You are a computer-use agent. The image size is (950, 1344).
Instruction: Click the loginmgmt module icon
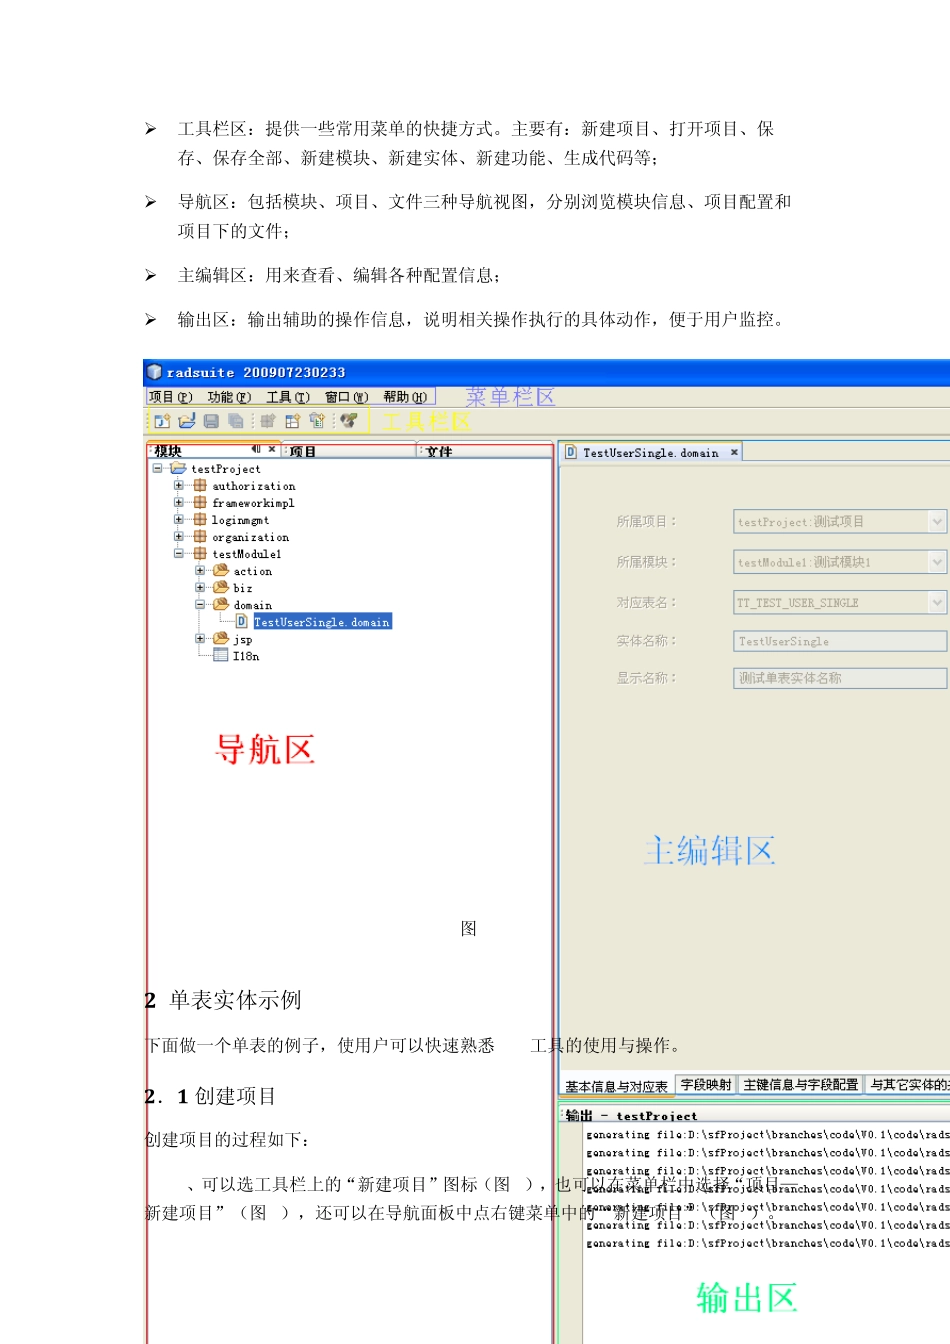pos(200,519)
